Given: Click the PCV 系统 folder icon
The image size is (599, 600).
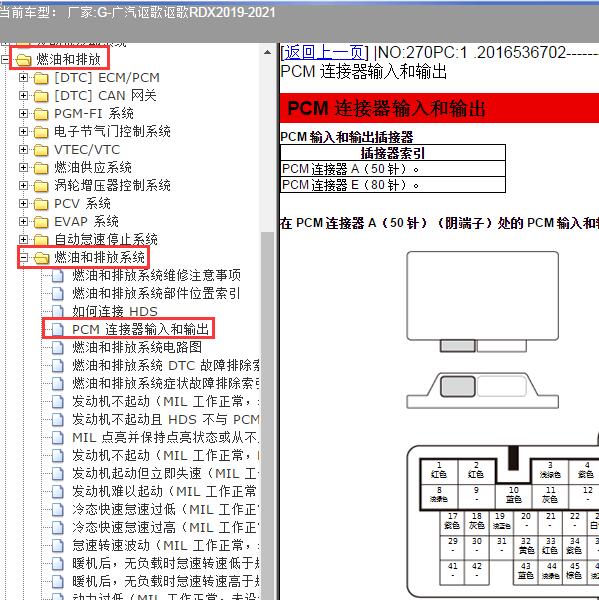Looking at the screenshot, I should tap(41, 204).
